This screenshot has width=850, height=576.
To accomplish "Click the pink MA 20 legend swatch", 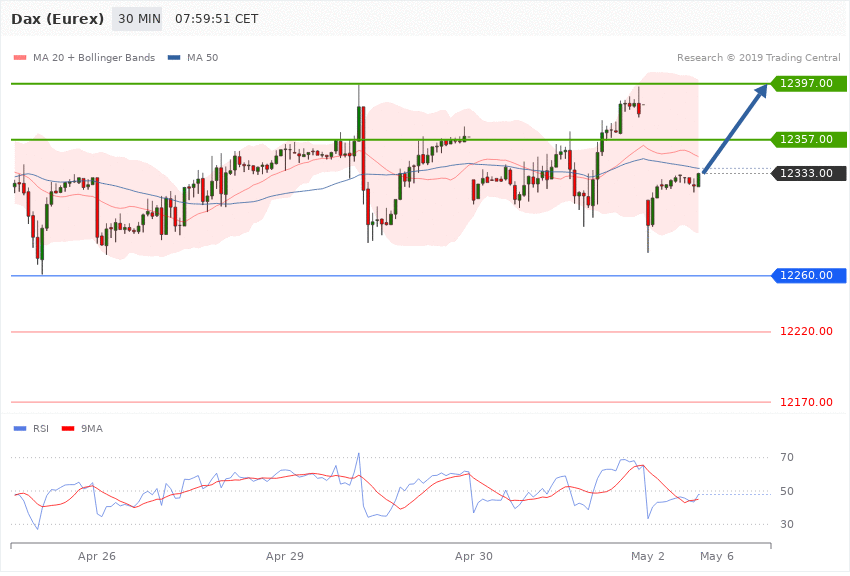I will pyautogui.click(x=20, y=57).
